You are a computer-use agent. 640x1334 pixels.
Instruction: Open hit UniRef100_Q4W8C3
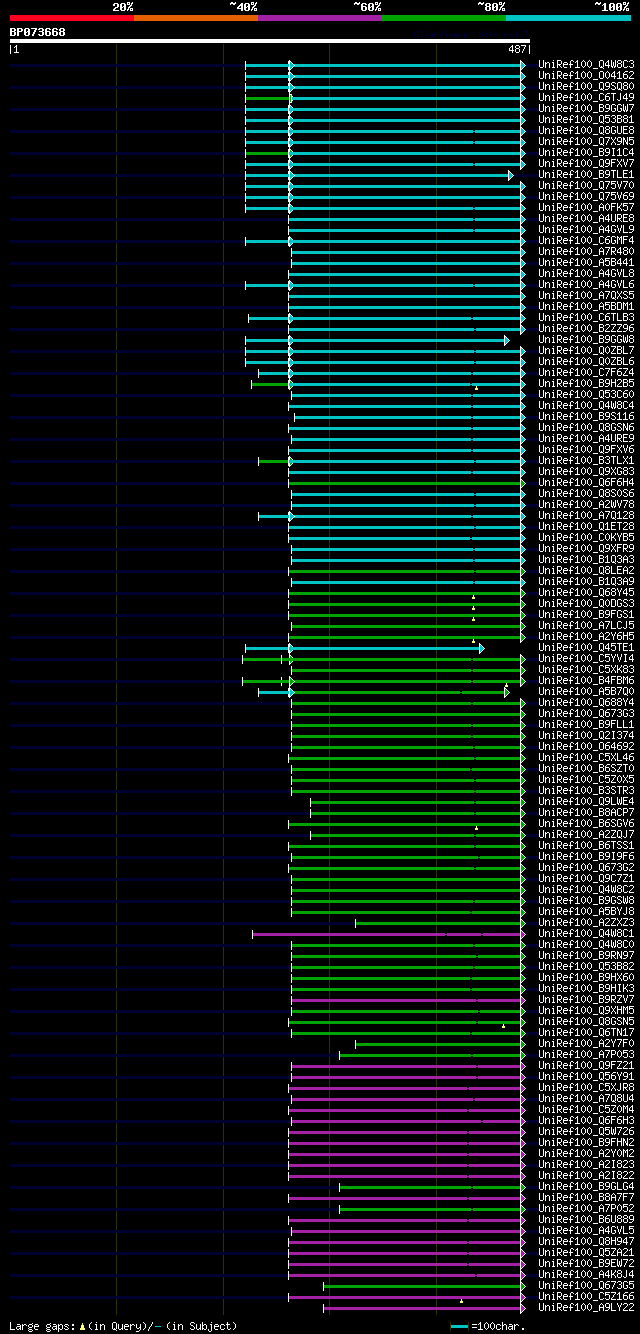(x=586, y=64)
